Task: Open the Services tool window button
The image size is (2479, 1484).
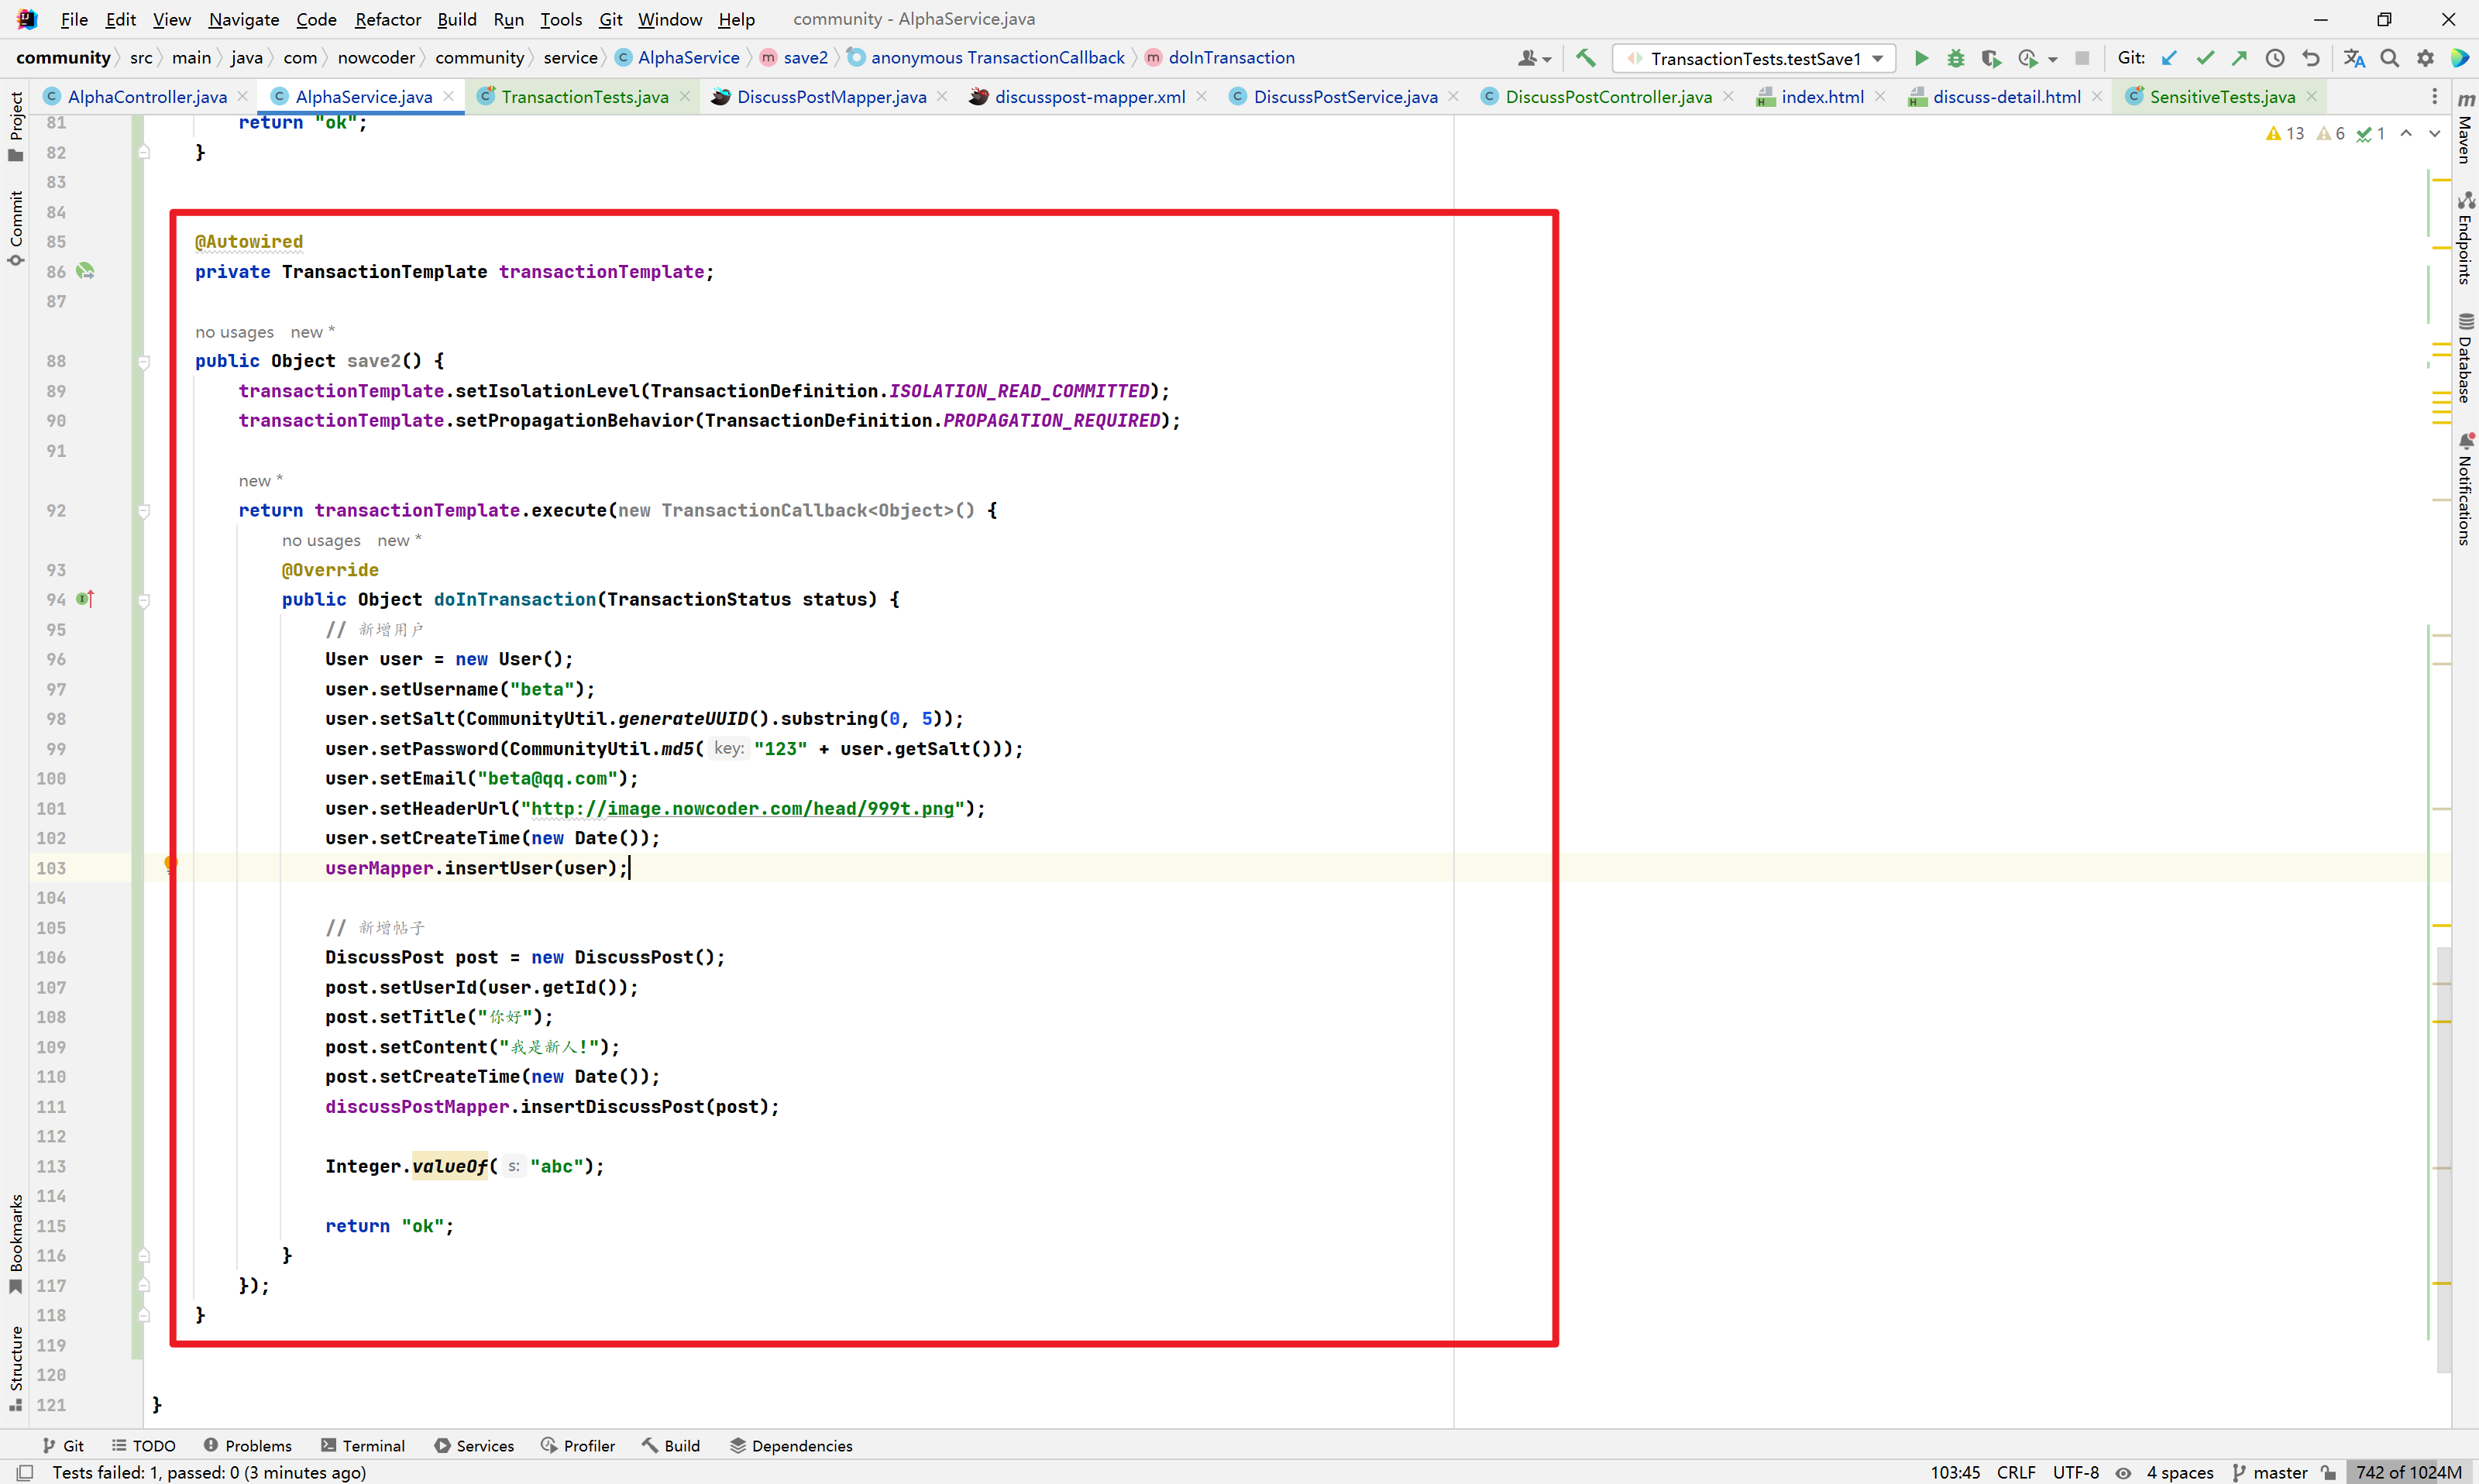Action: 474,1445
